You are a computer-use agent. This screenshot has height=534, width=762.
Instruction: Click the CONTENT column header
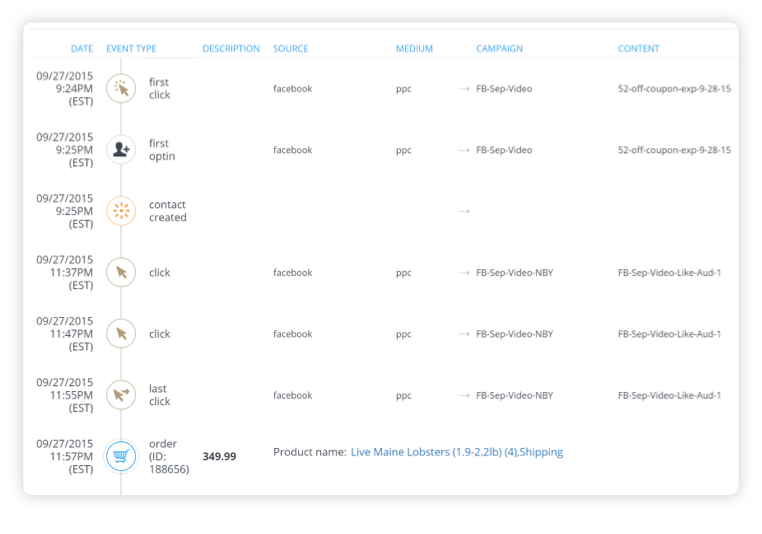[639, 49]
